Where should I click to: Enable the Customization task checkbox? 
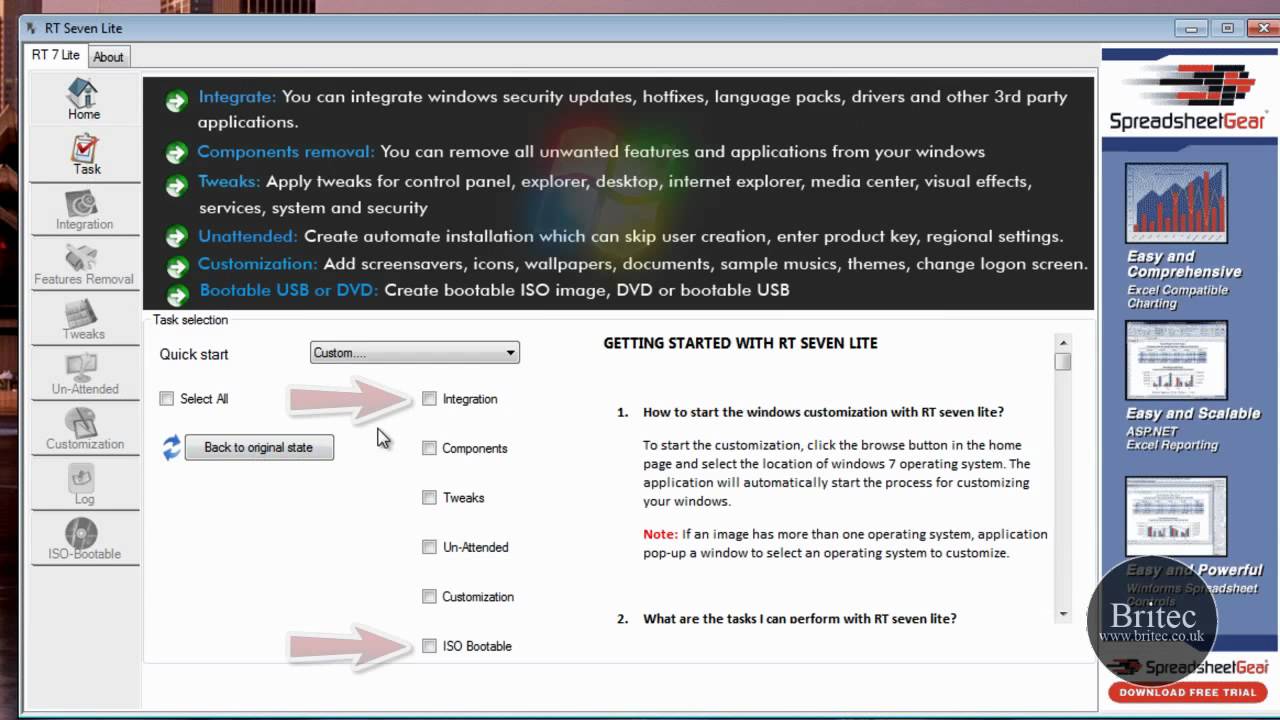pos(429,596)
